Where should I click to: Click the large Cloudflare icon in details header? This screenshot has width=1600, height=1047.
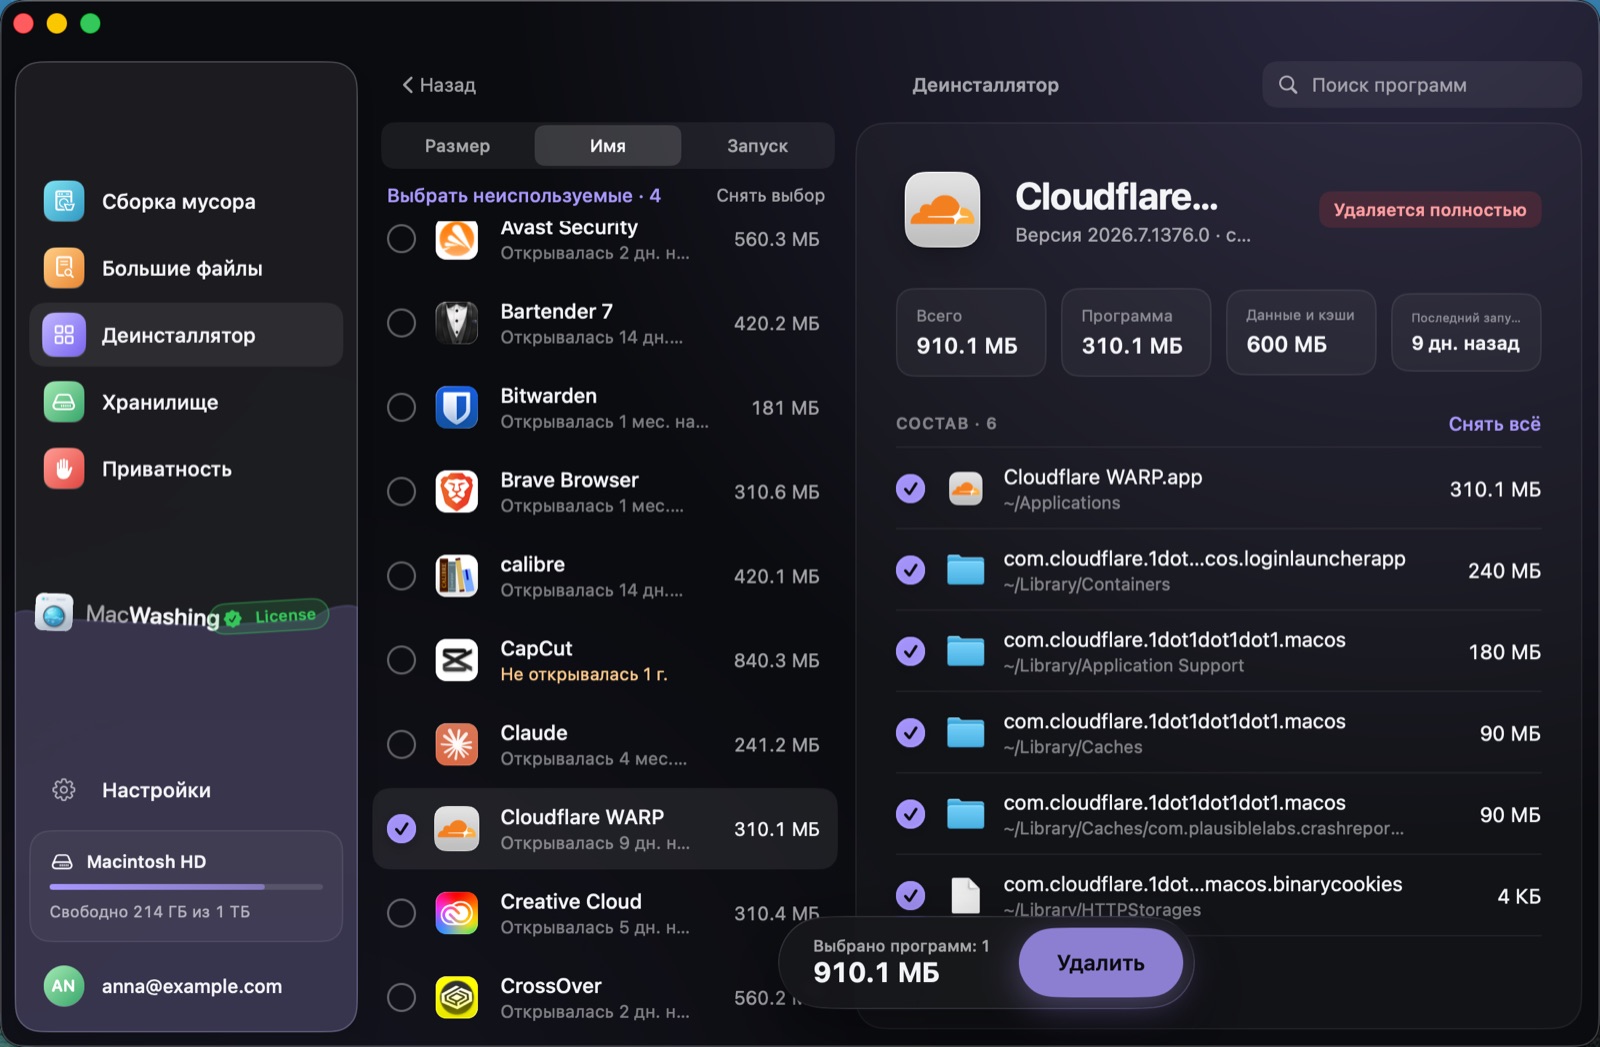point(943,210)
